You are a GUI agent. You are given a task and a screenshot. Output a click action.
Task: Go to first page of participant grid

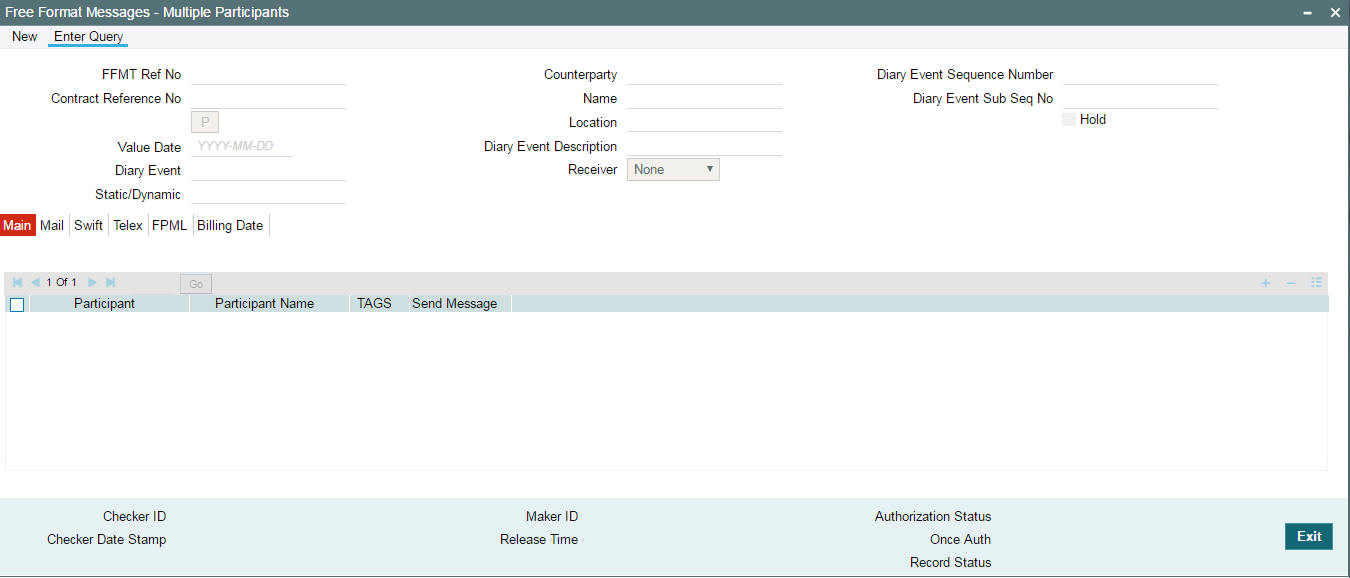(x=17, y=283)
